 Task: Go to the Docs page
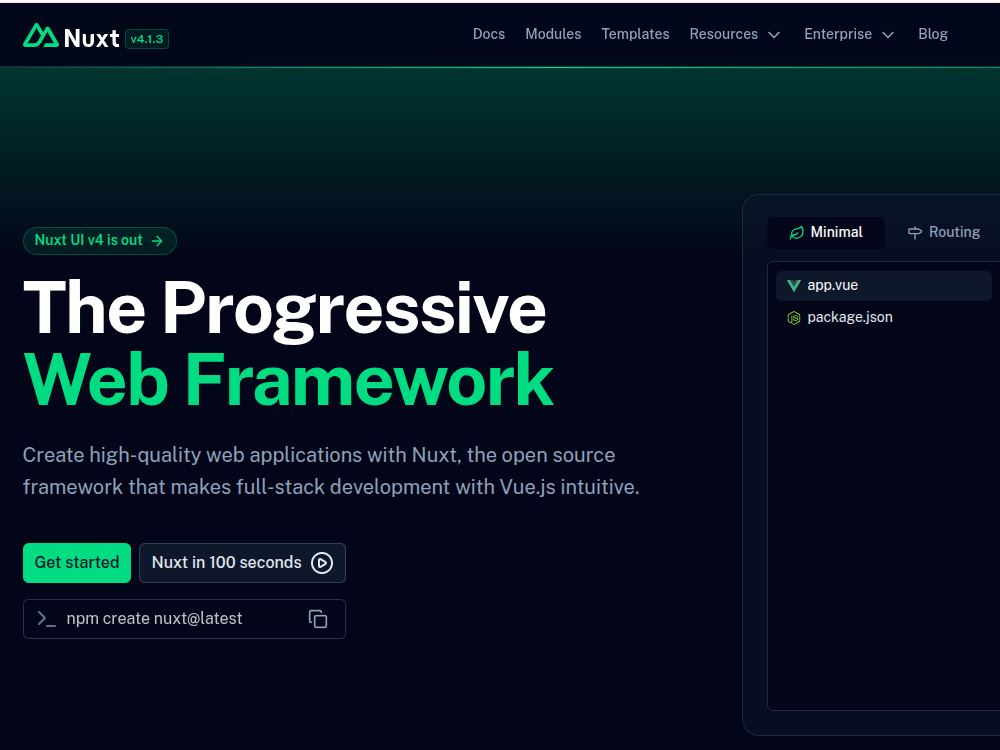[x=489, y=34]
